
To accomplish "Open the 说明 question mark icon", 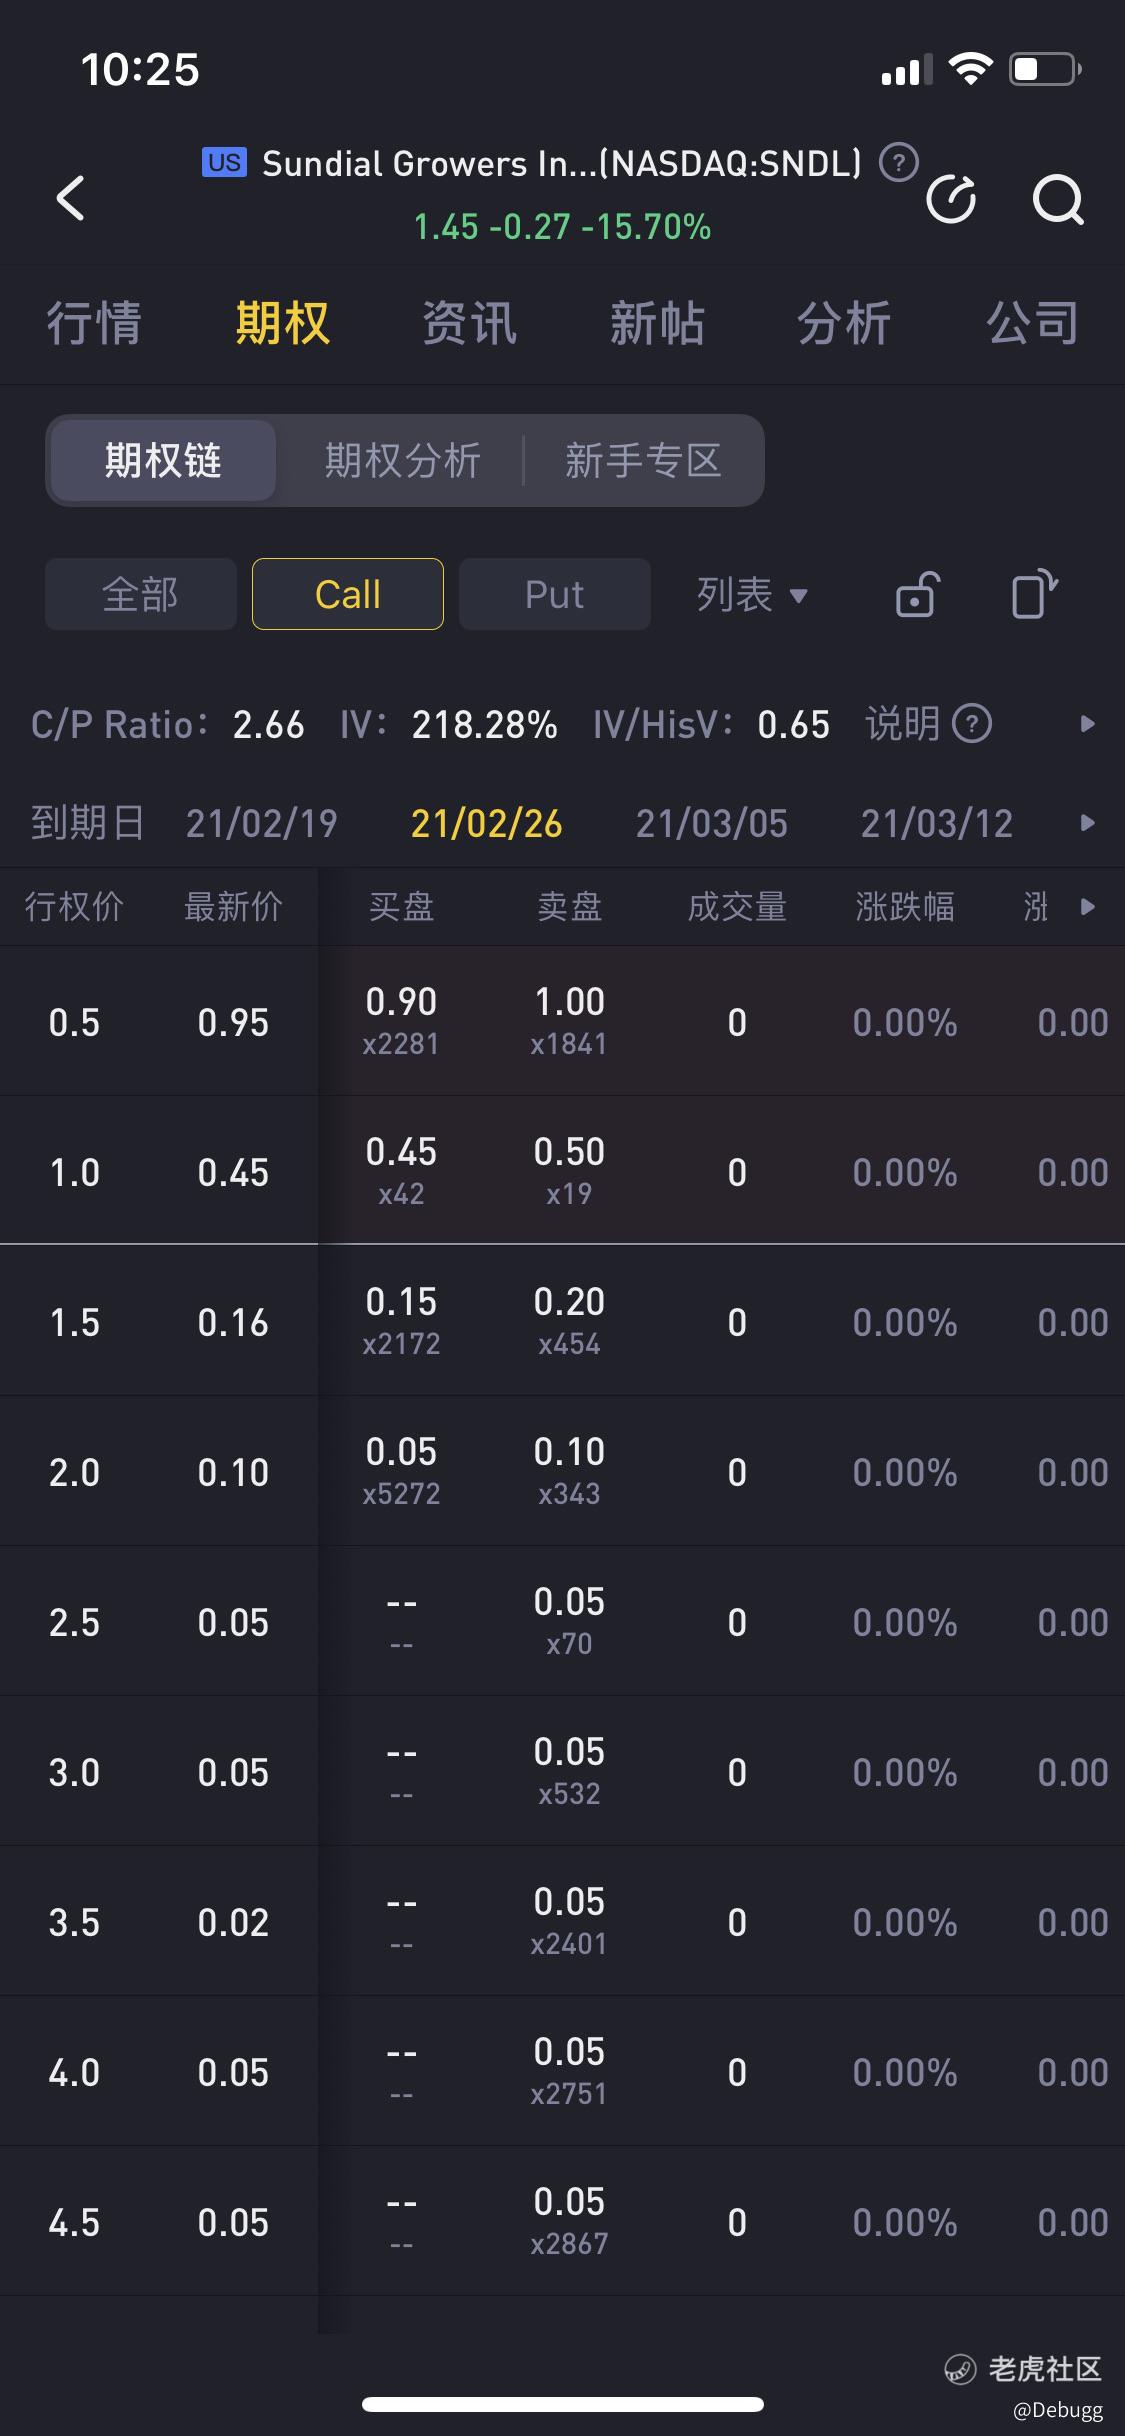I will [971, 723].
